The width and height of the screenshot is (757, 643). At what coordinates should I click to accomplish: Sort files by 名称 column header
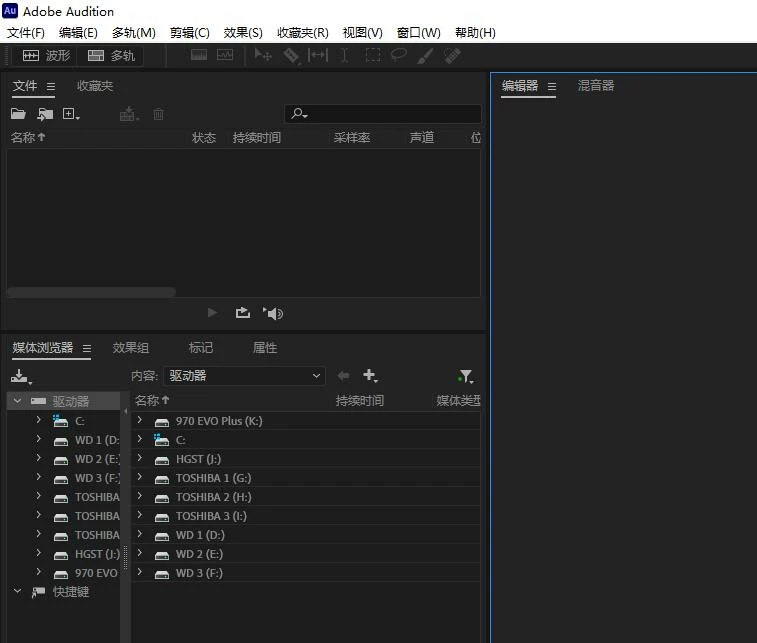coord(28,138)
